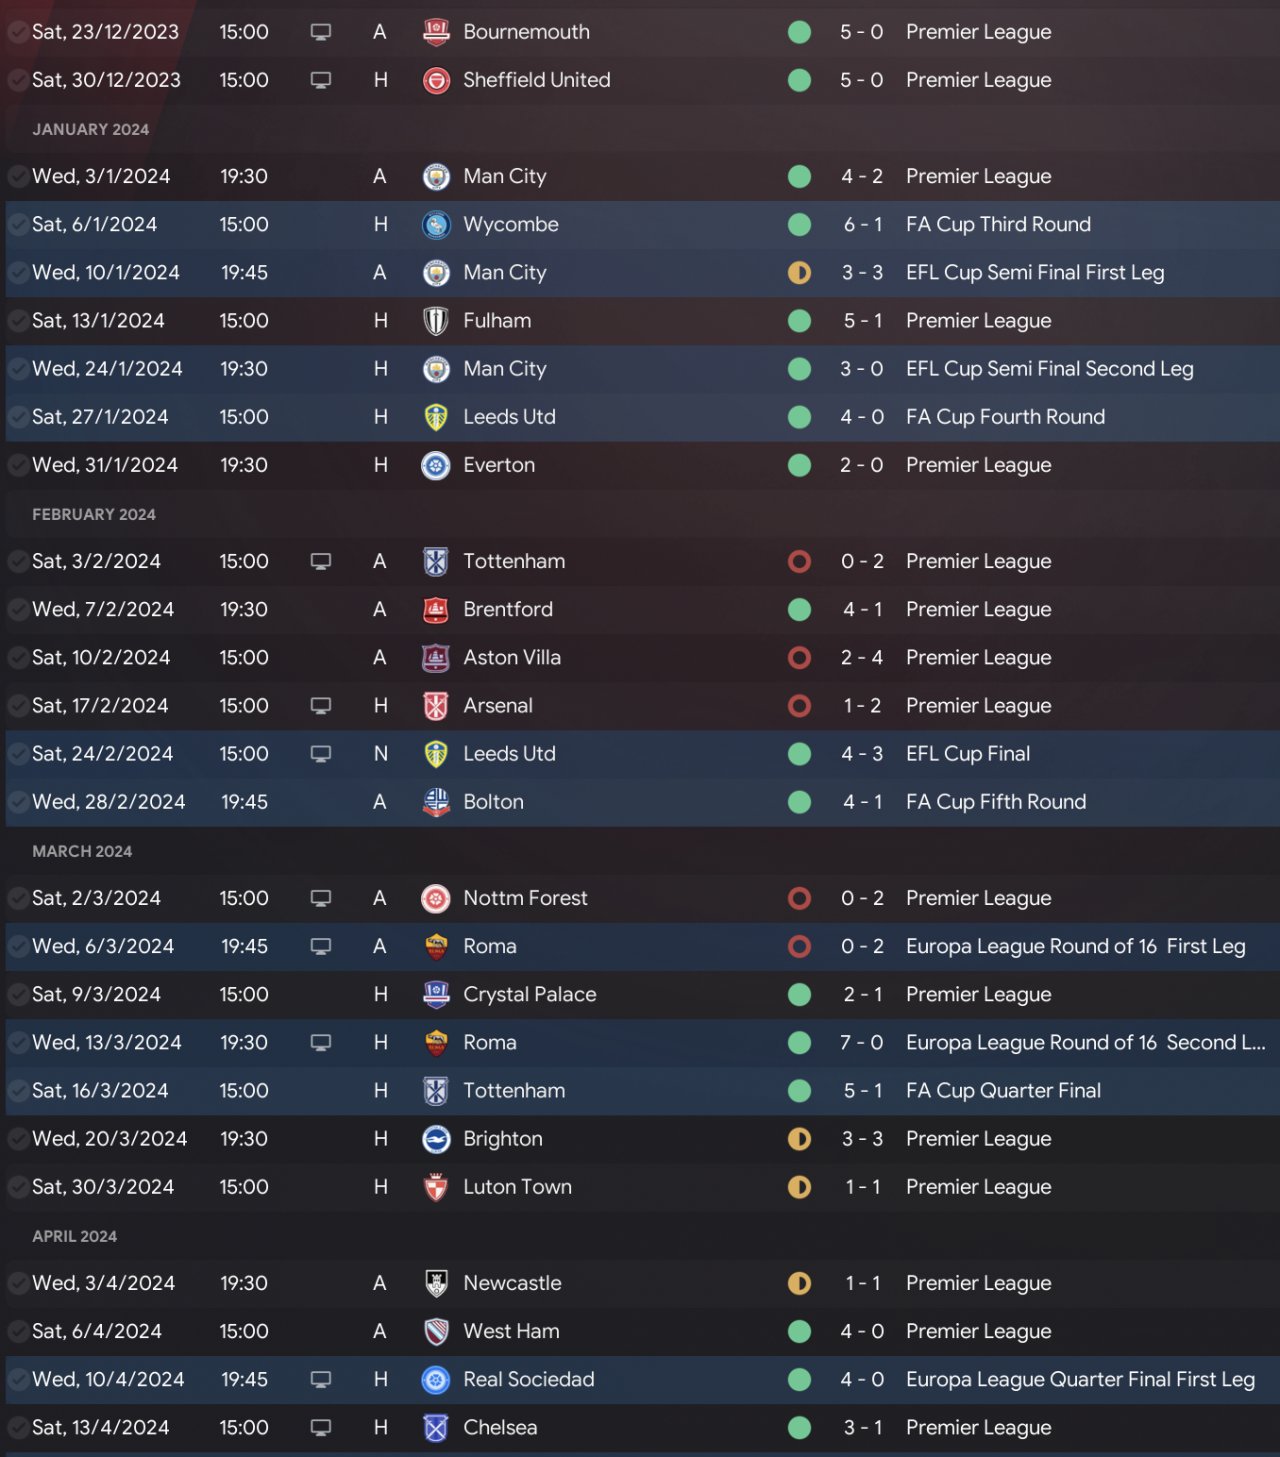Open the West Ham team name link
The height and width of the screenshot is (1457, 1280).
coord(511,1332)
